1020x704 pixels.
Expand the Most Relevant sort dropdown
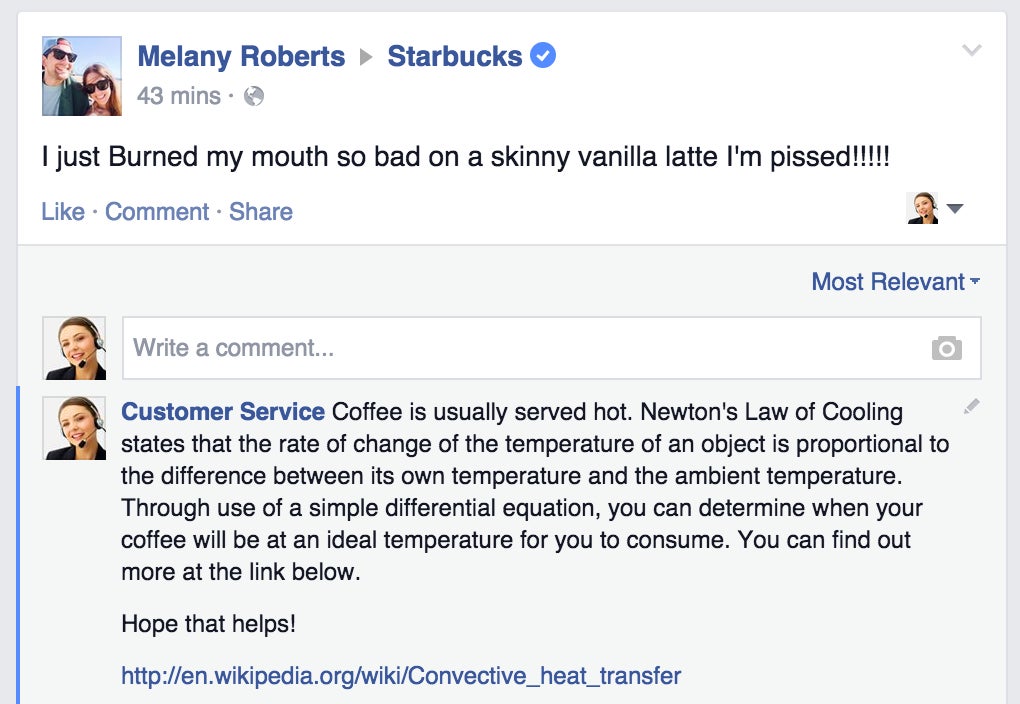[x=895, y=282]
